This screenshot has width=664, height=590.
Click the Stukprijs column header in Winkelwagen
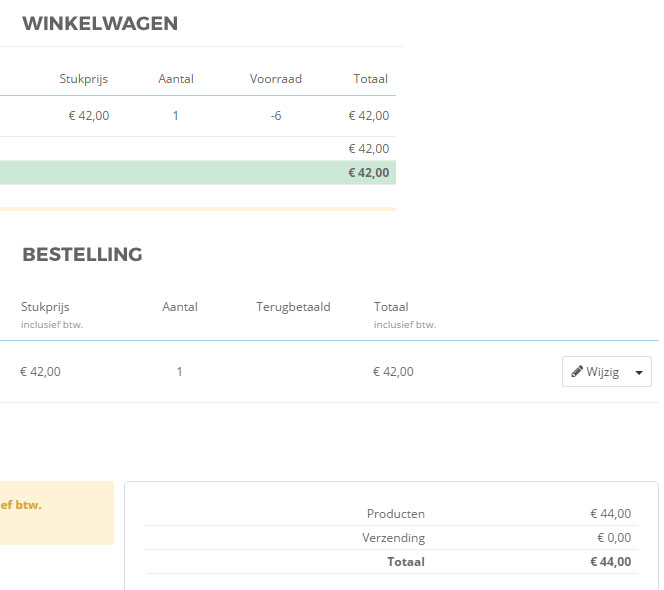(84, 79)
